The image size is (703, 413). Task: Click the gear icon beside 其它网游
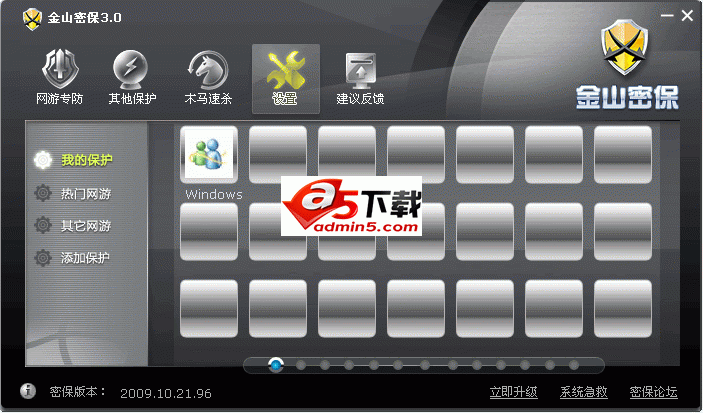tap(43, 225)
